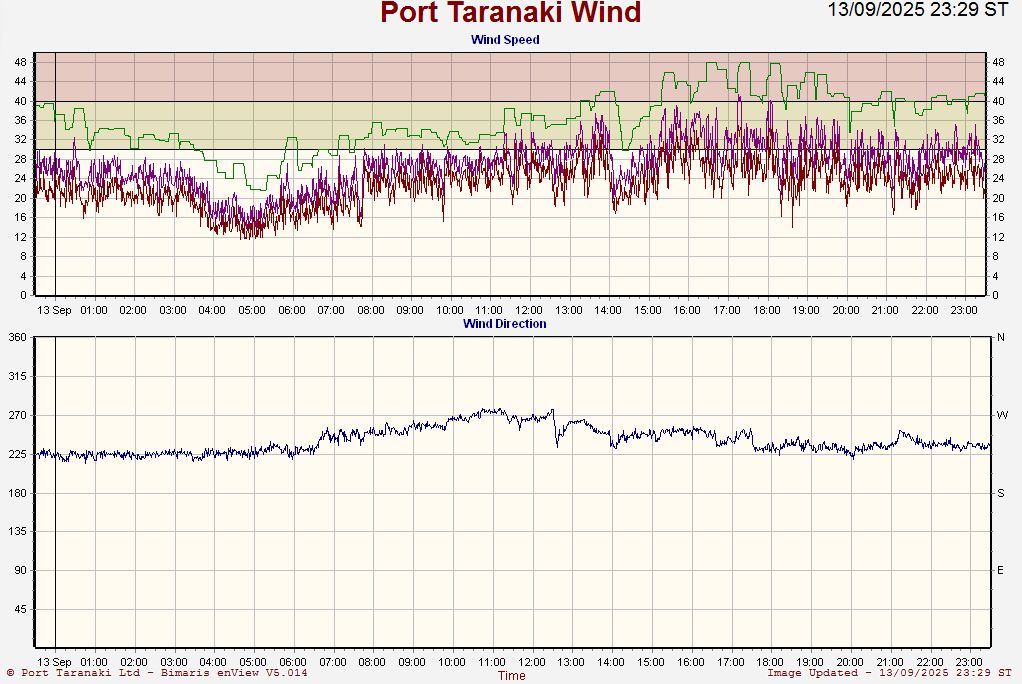1022x684 pixels.
Task: Select the "13/09/2025 23:29 ST" timestamp at top
Action: [x=918, y=9]
